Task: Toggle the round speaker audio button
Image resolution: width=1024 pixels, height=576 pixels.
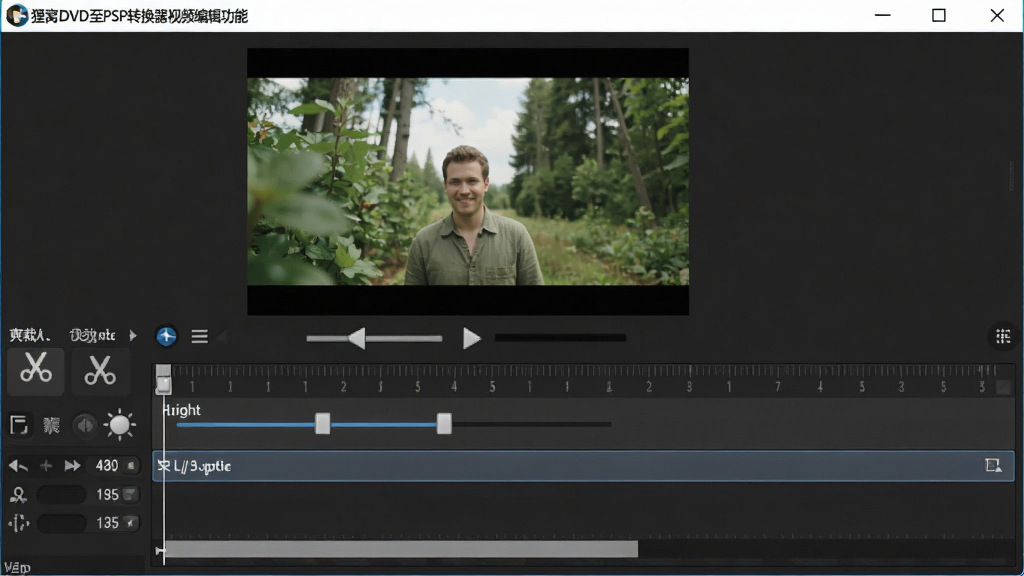Action: (85, 425)
